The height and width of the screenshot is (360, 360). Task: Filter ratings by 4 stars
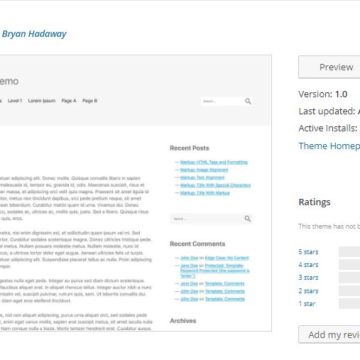(x=308, y=265)
